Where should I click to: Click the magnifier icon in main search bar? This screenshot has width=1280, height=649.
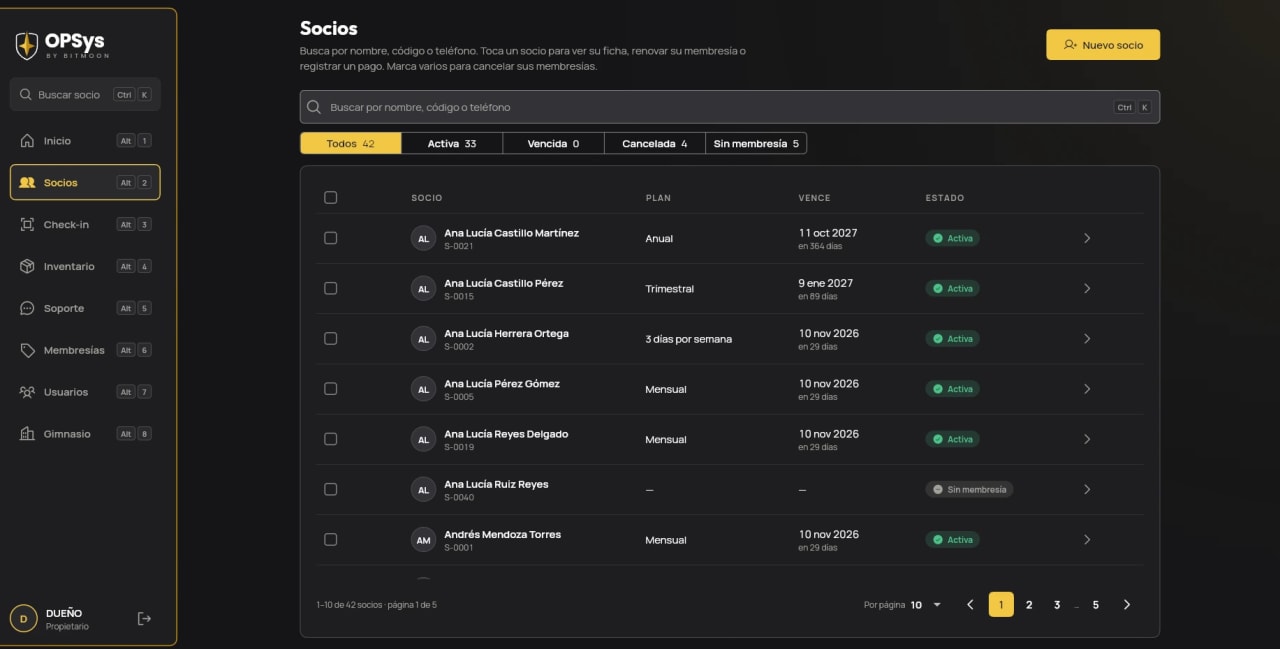(x=314, y=107)
